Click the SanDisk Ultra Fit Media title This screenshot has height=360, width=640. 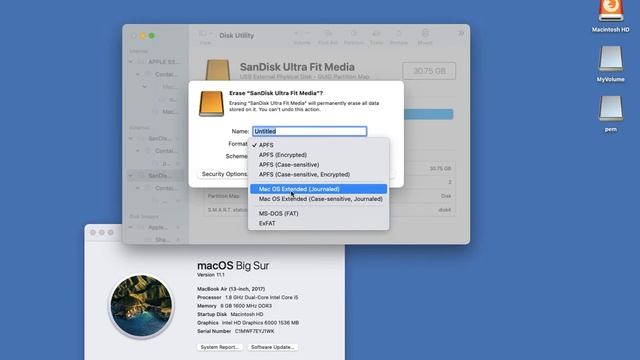[x=297, y=67]
